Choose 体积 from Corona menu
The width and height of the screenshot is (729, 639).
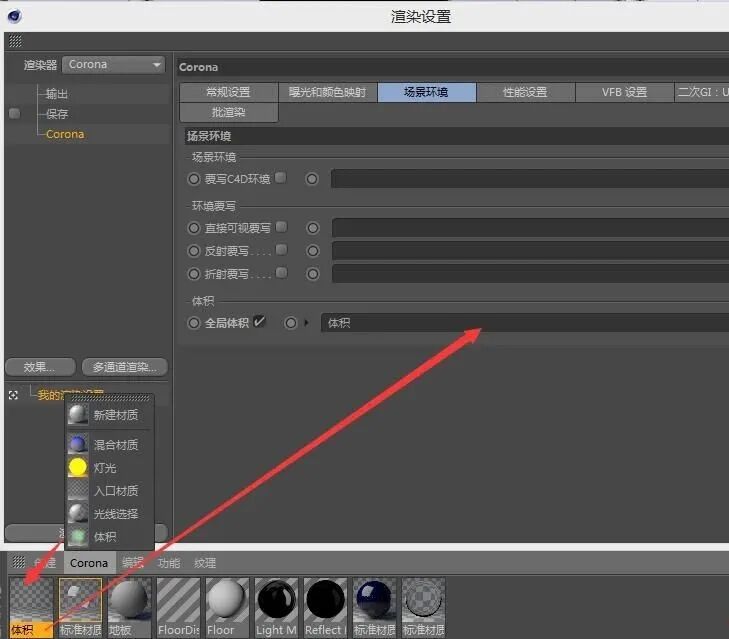pyautogui.click(x=110, y=537)
